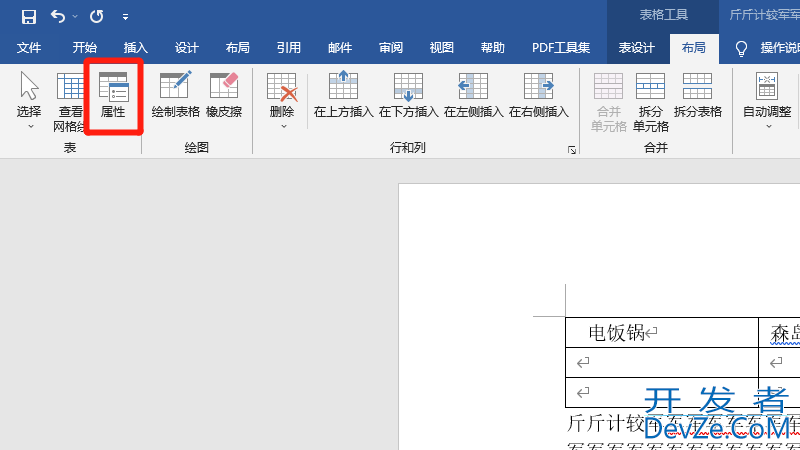Open table 属性 properties
The width and height of the screenshot is (800, 450).
(113, 96)
